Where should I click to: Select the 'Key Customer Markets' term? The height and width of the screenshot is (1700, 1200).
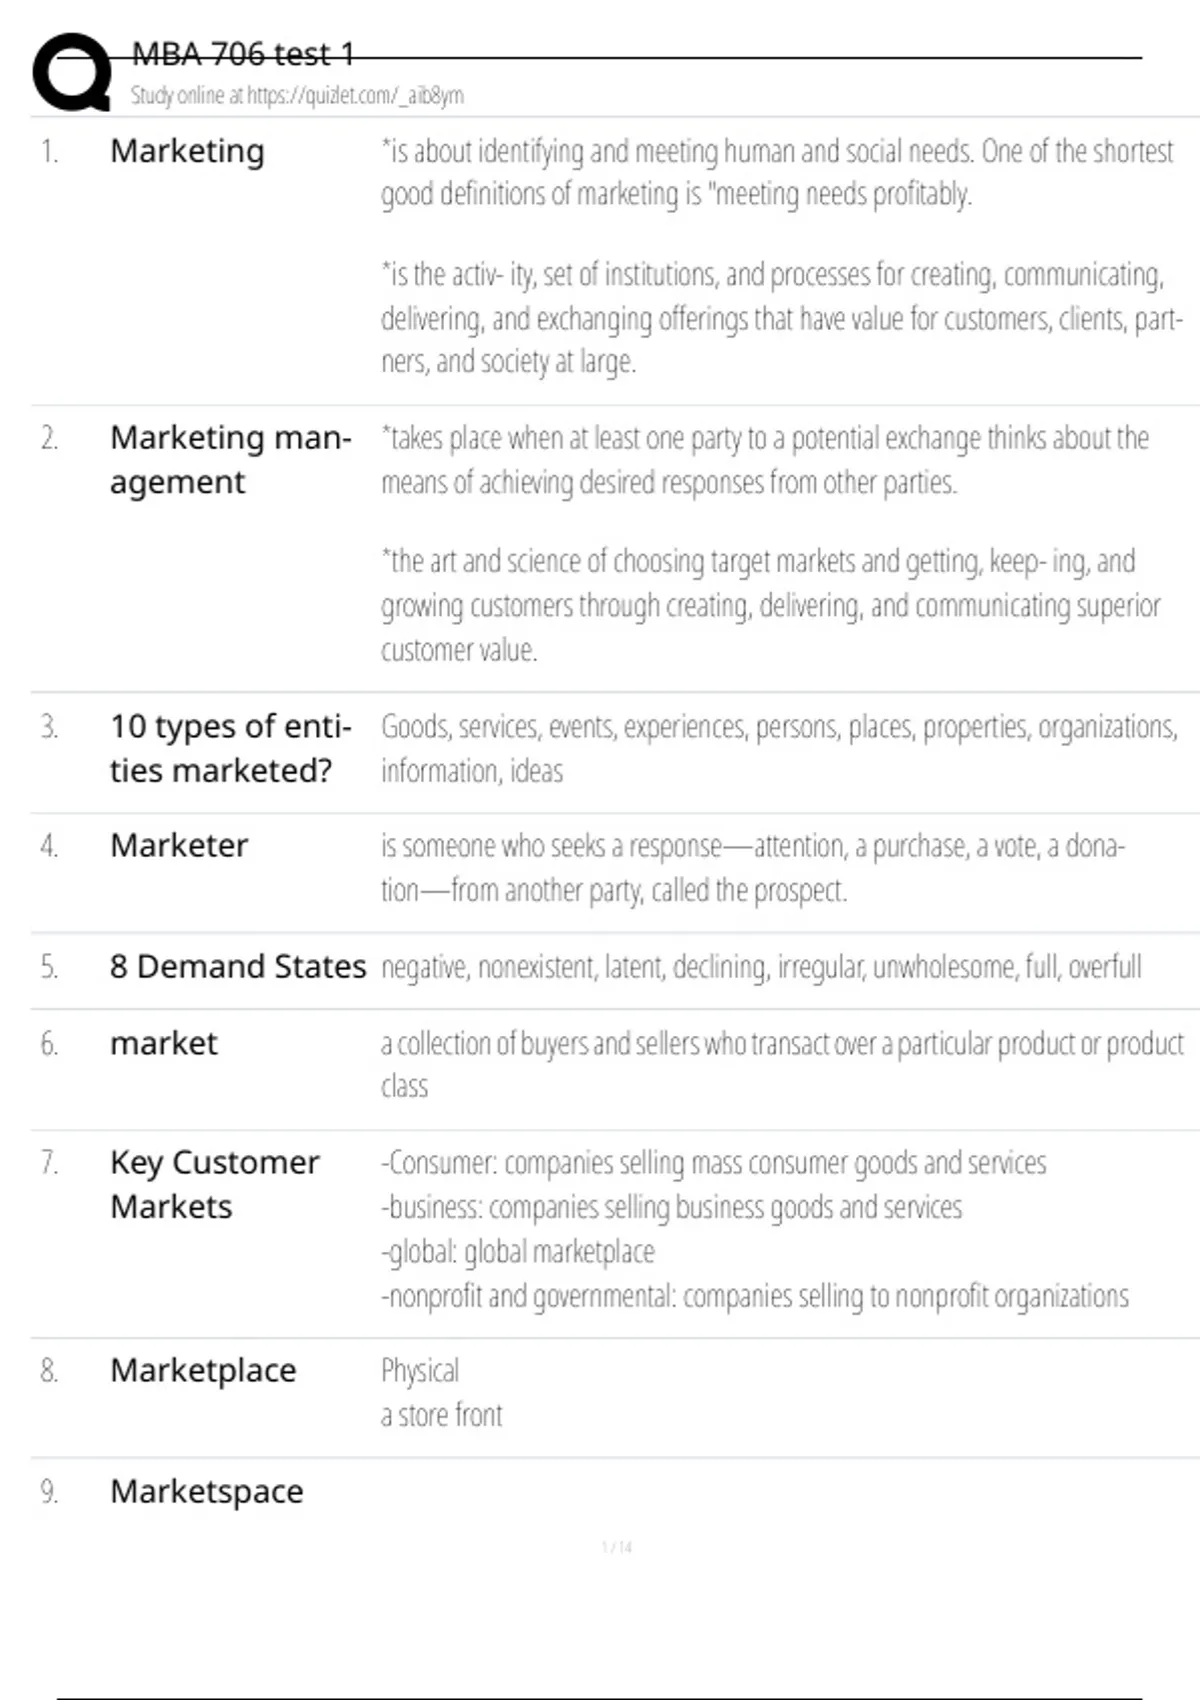pos(214,1184)
